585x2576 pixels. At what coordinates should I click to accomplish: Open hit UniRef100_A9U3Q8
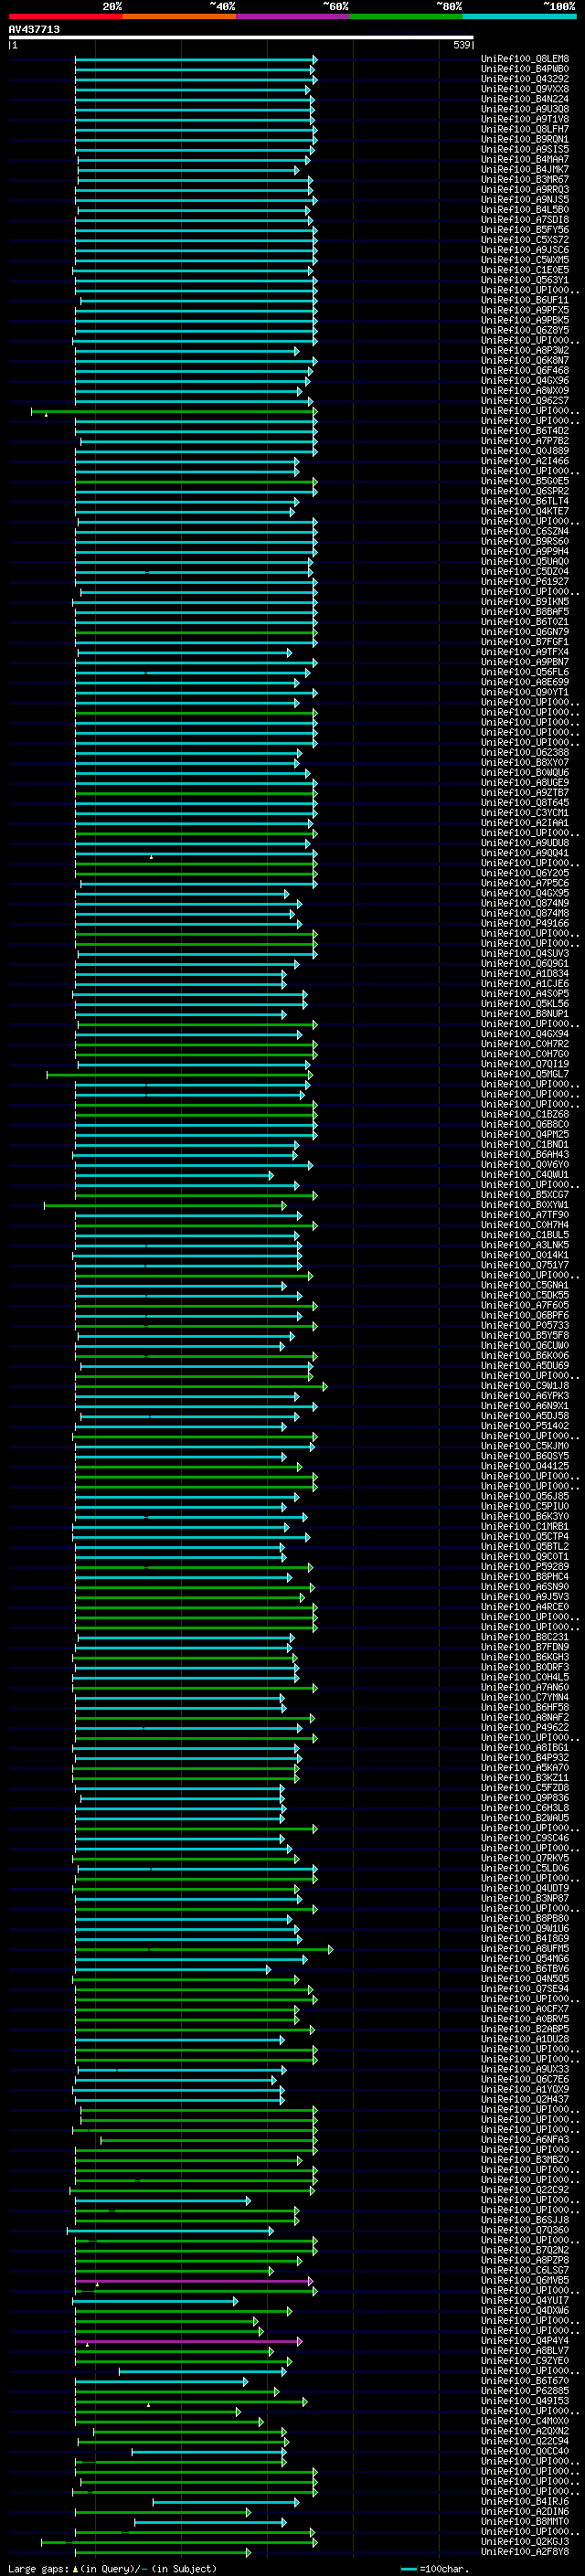point(525,109)
